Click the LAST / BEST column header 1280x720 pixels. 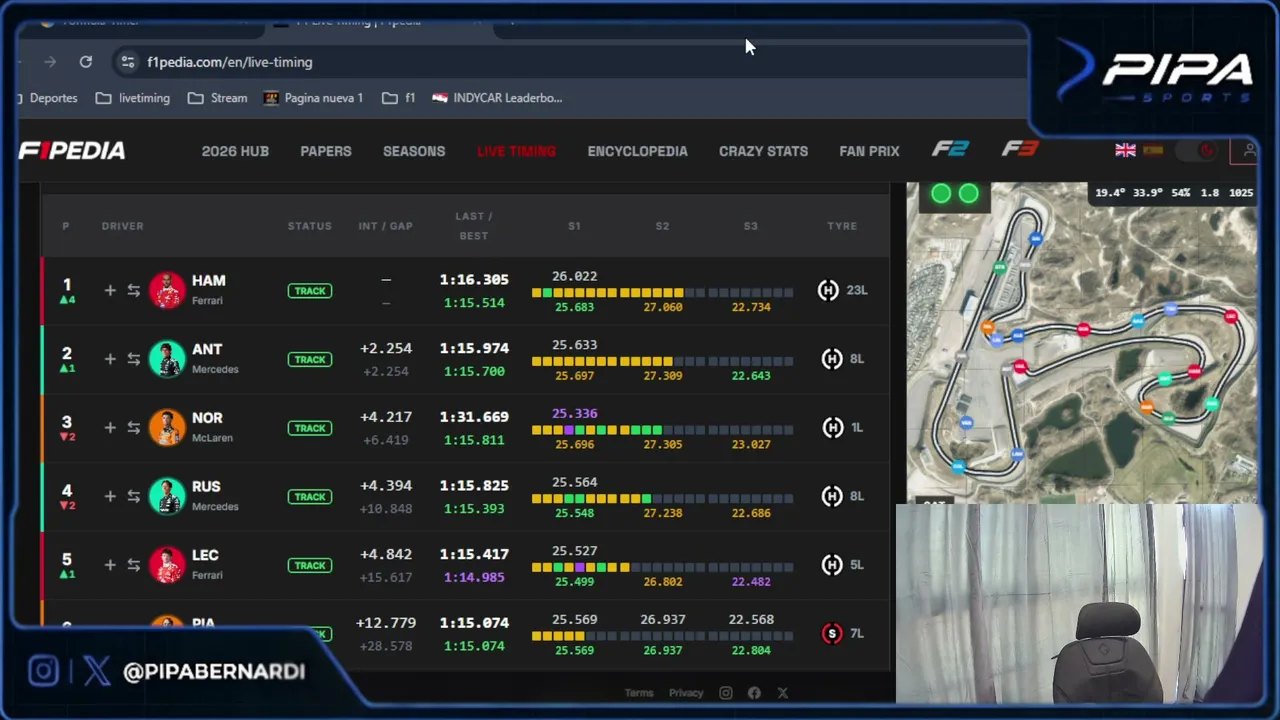pos(474,226)
